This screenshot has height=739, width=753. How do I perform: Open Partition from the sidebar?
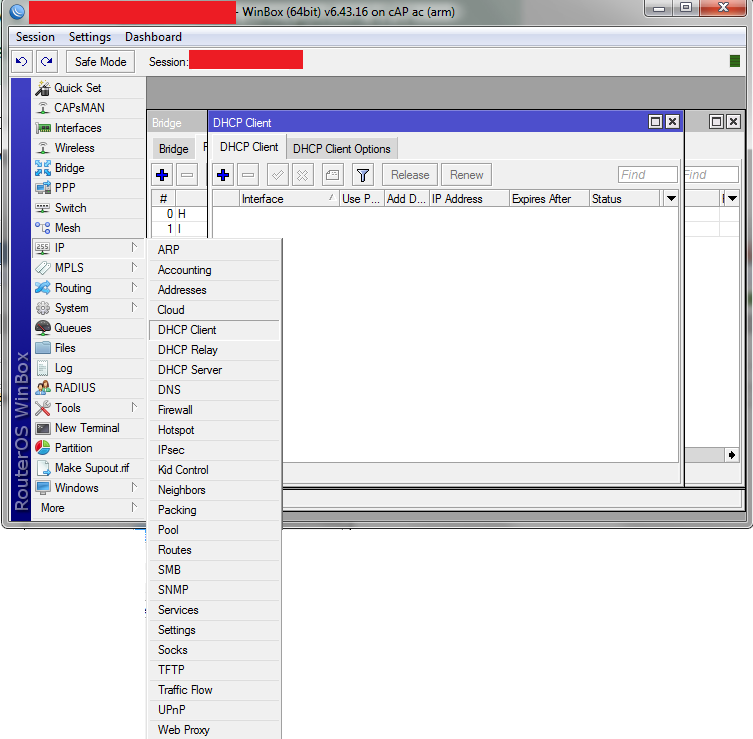[88, 448]
